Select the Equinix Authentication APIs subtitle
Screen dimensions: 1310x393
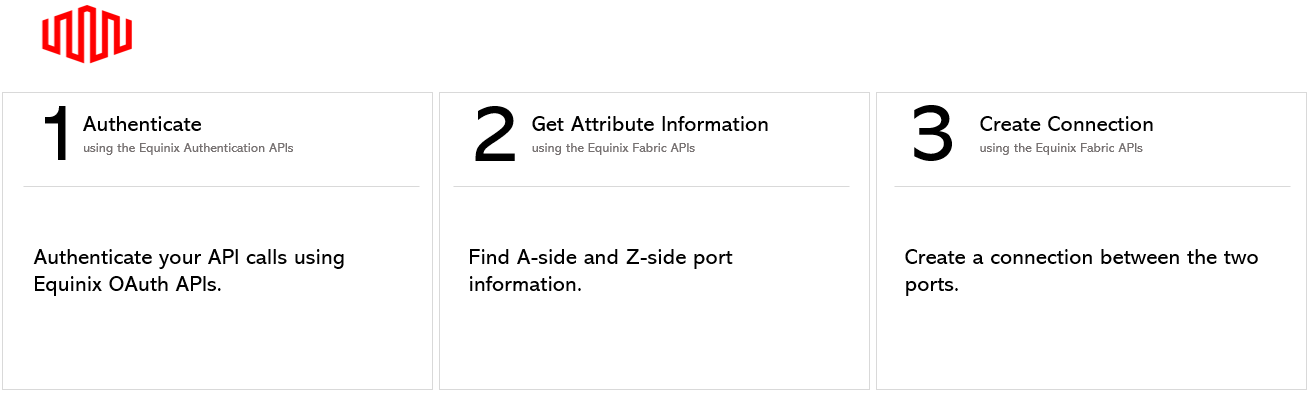188,148
